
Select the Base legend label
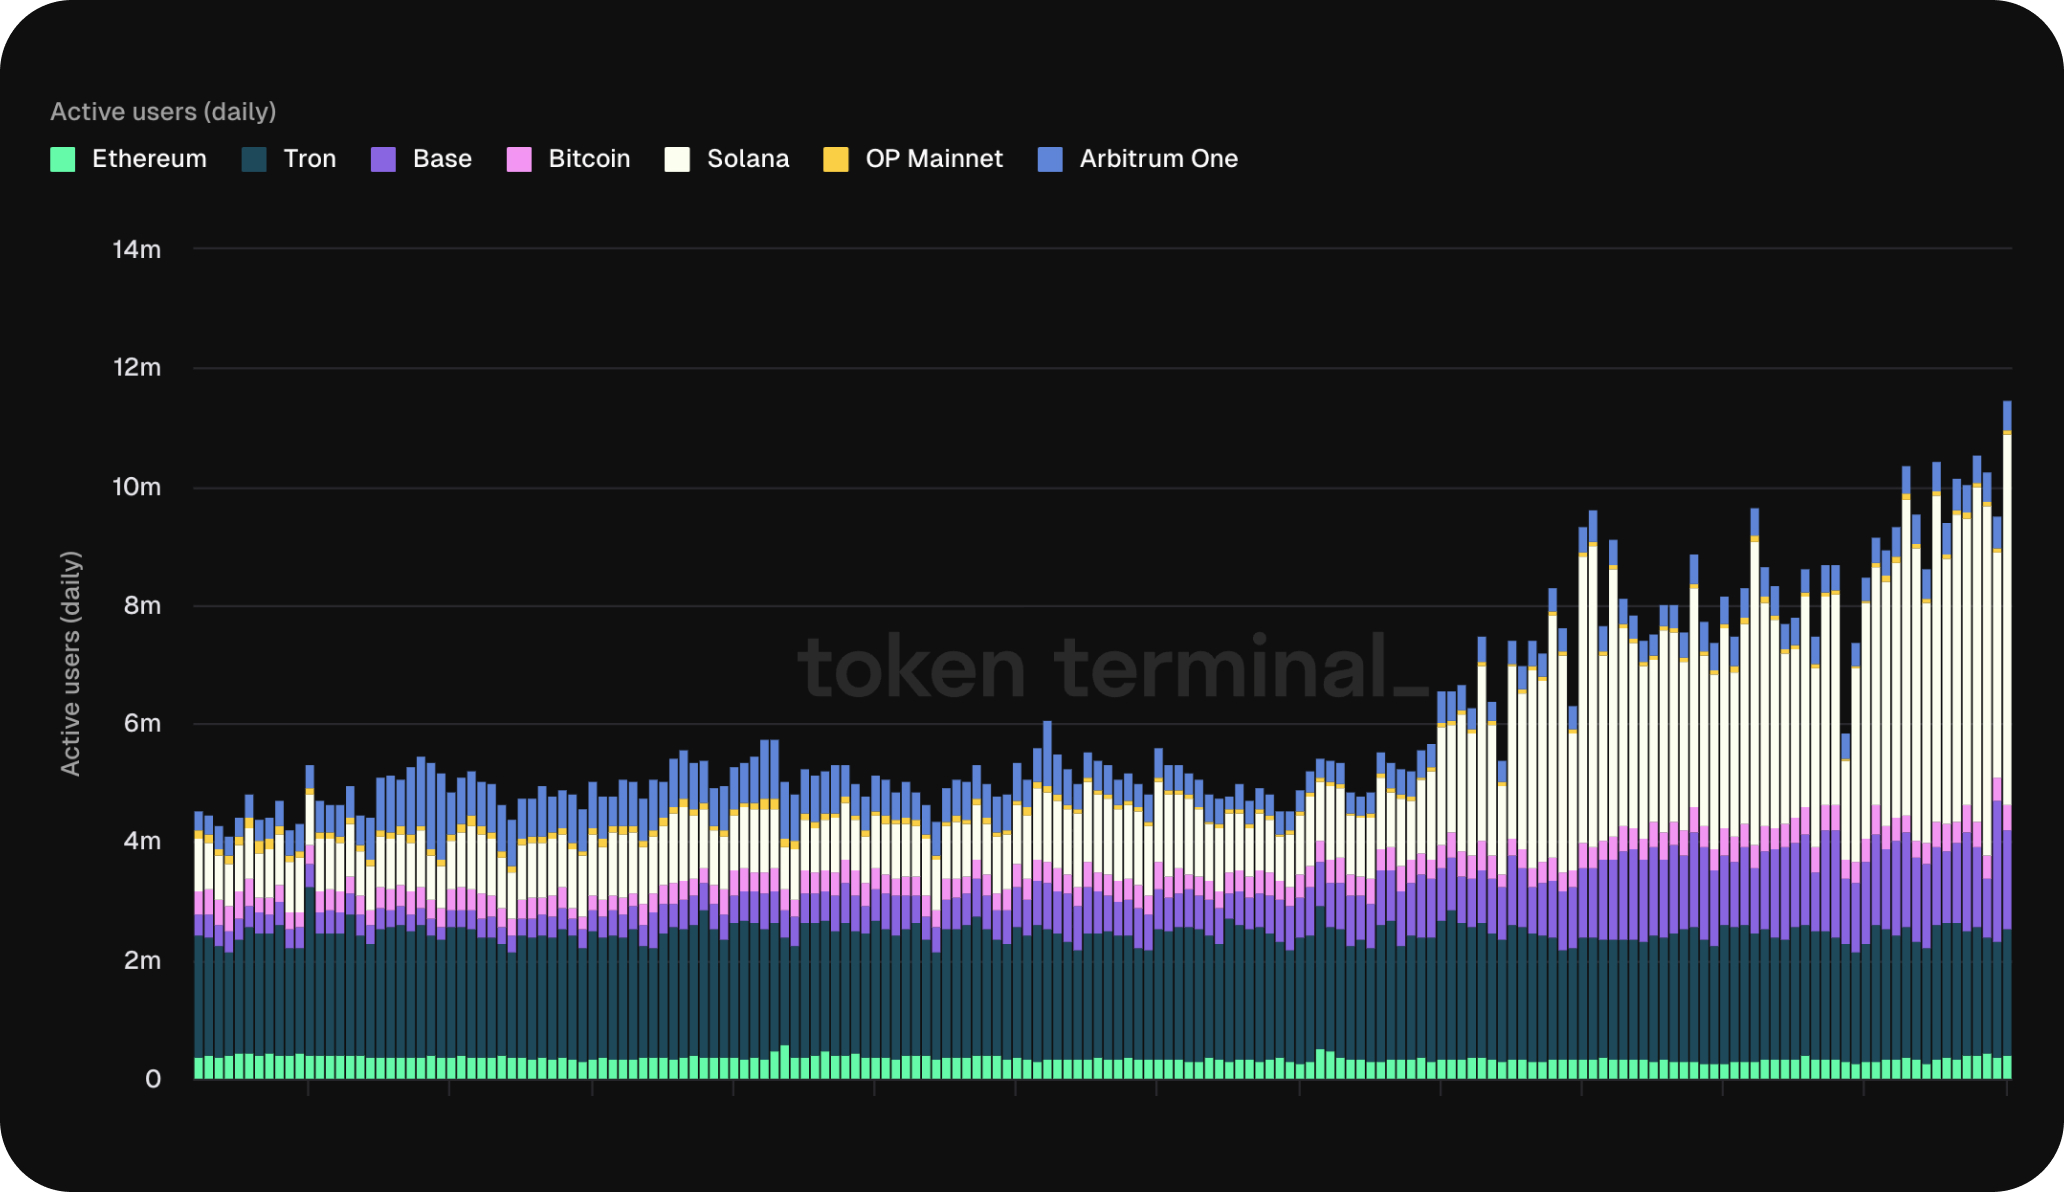(442, 158)
